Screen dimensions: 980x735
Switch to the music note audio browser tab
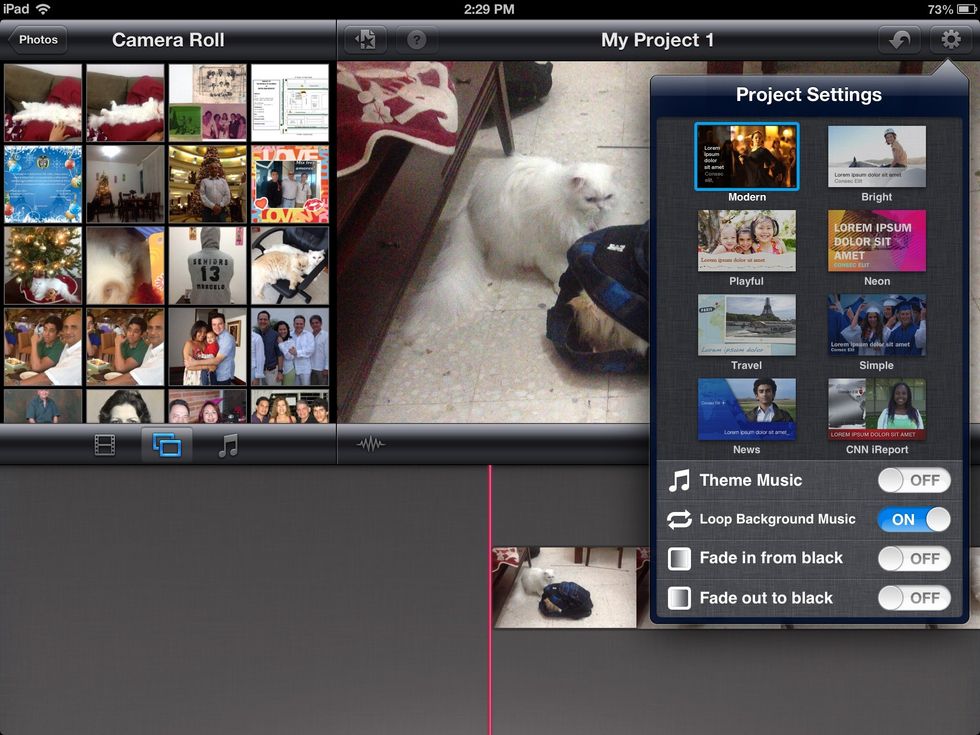coord(228,444)
